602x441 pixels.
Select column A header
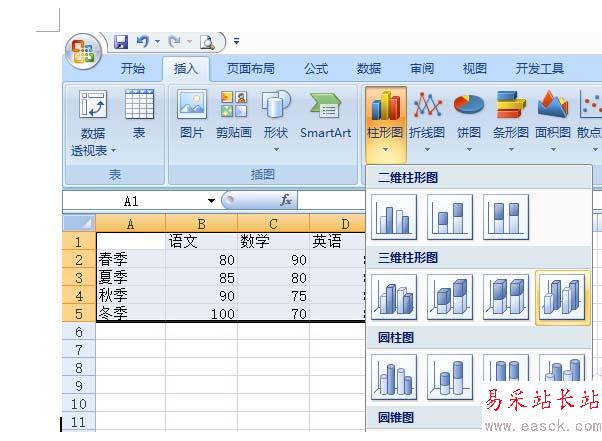click(131, 224)
